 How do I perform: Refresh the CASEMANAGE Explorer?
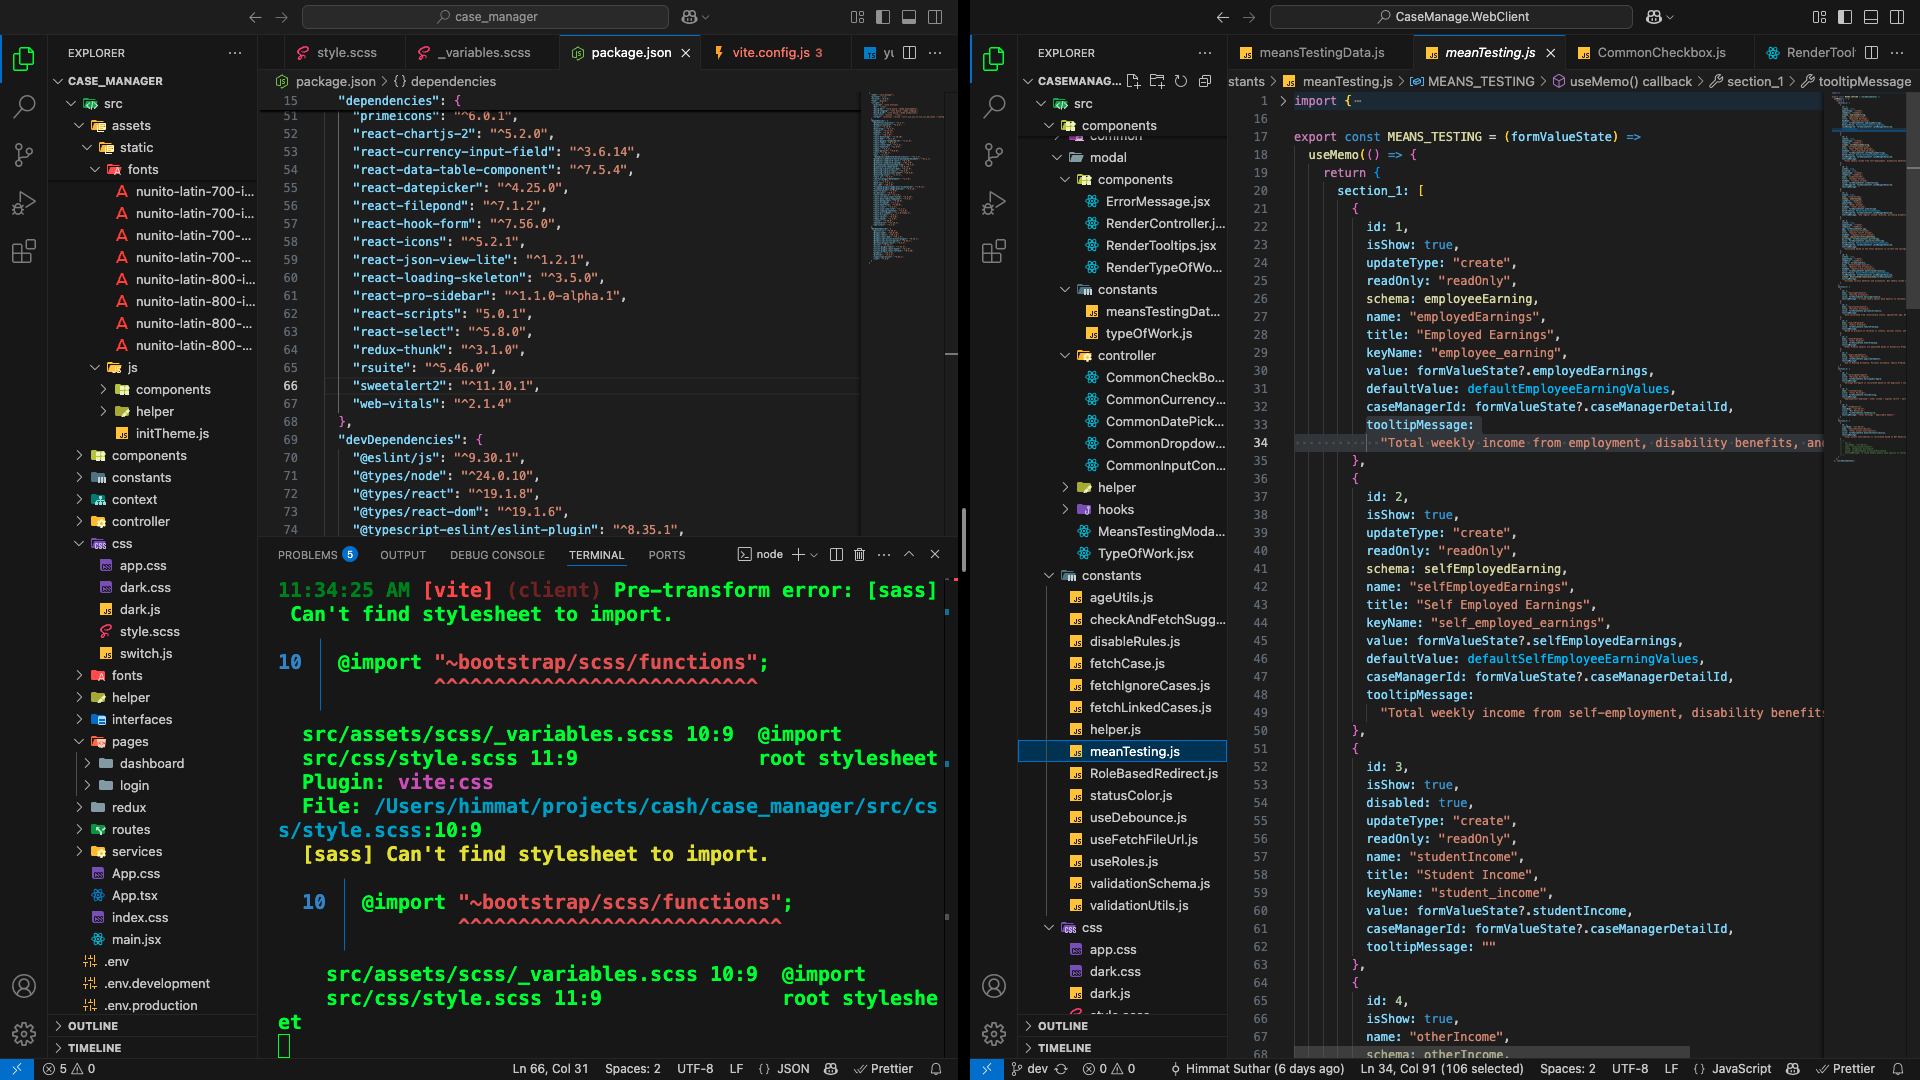pos(1181,82)
